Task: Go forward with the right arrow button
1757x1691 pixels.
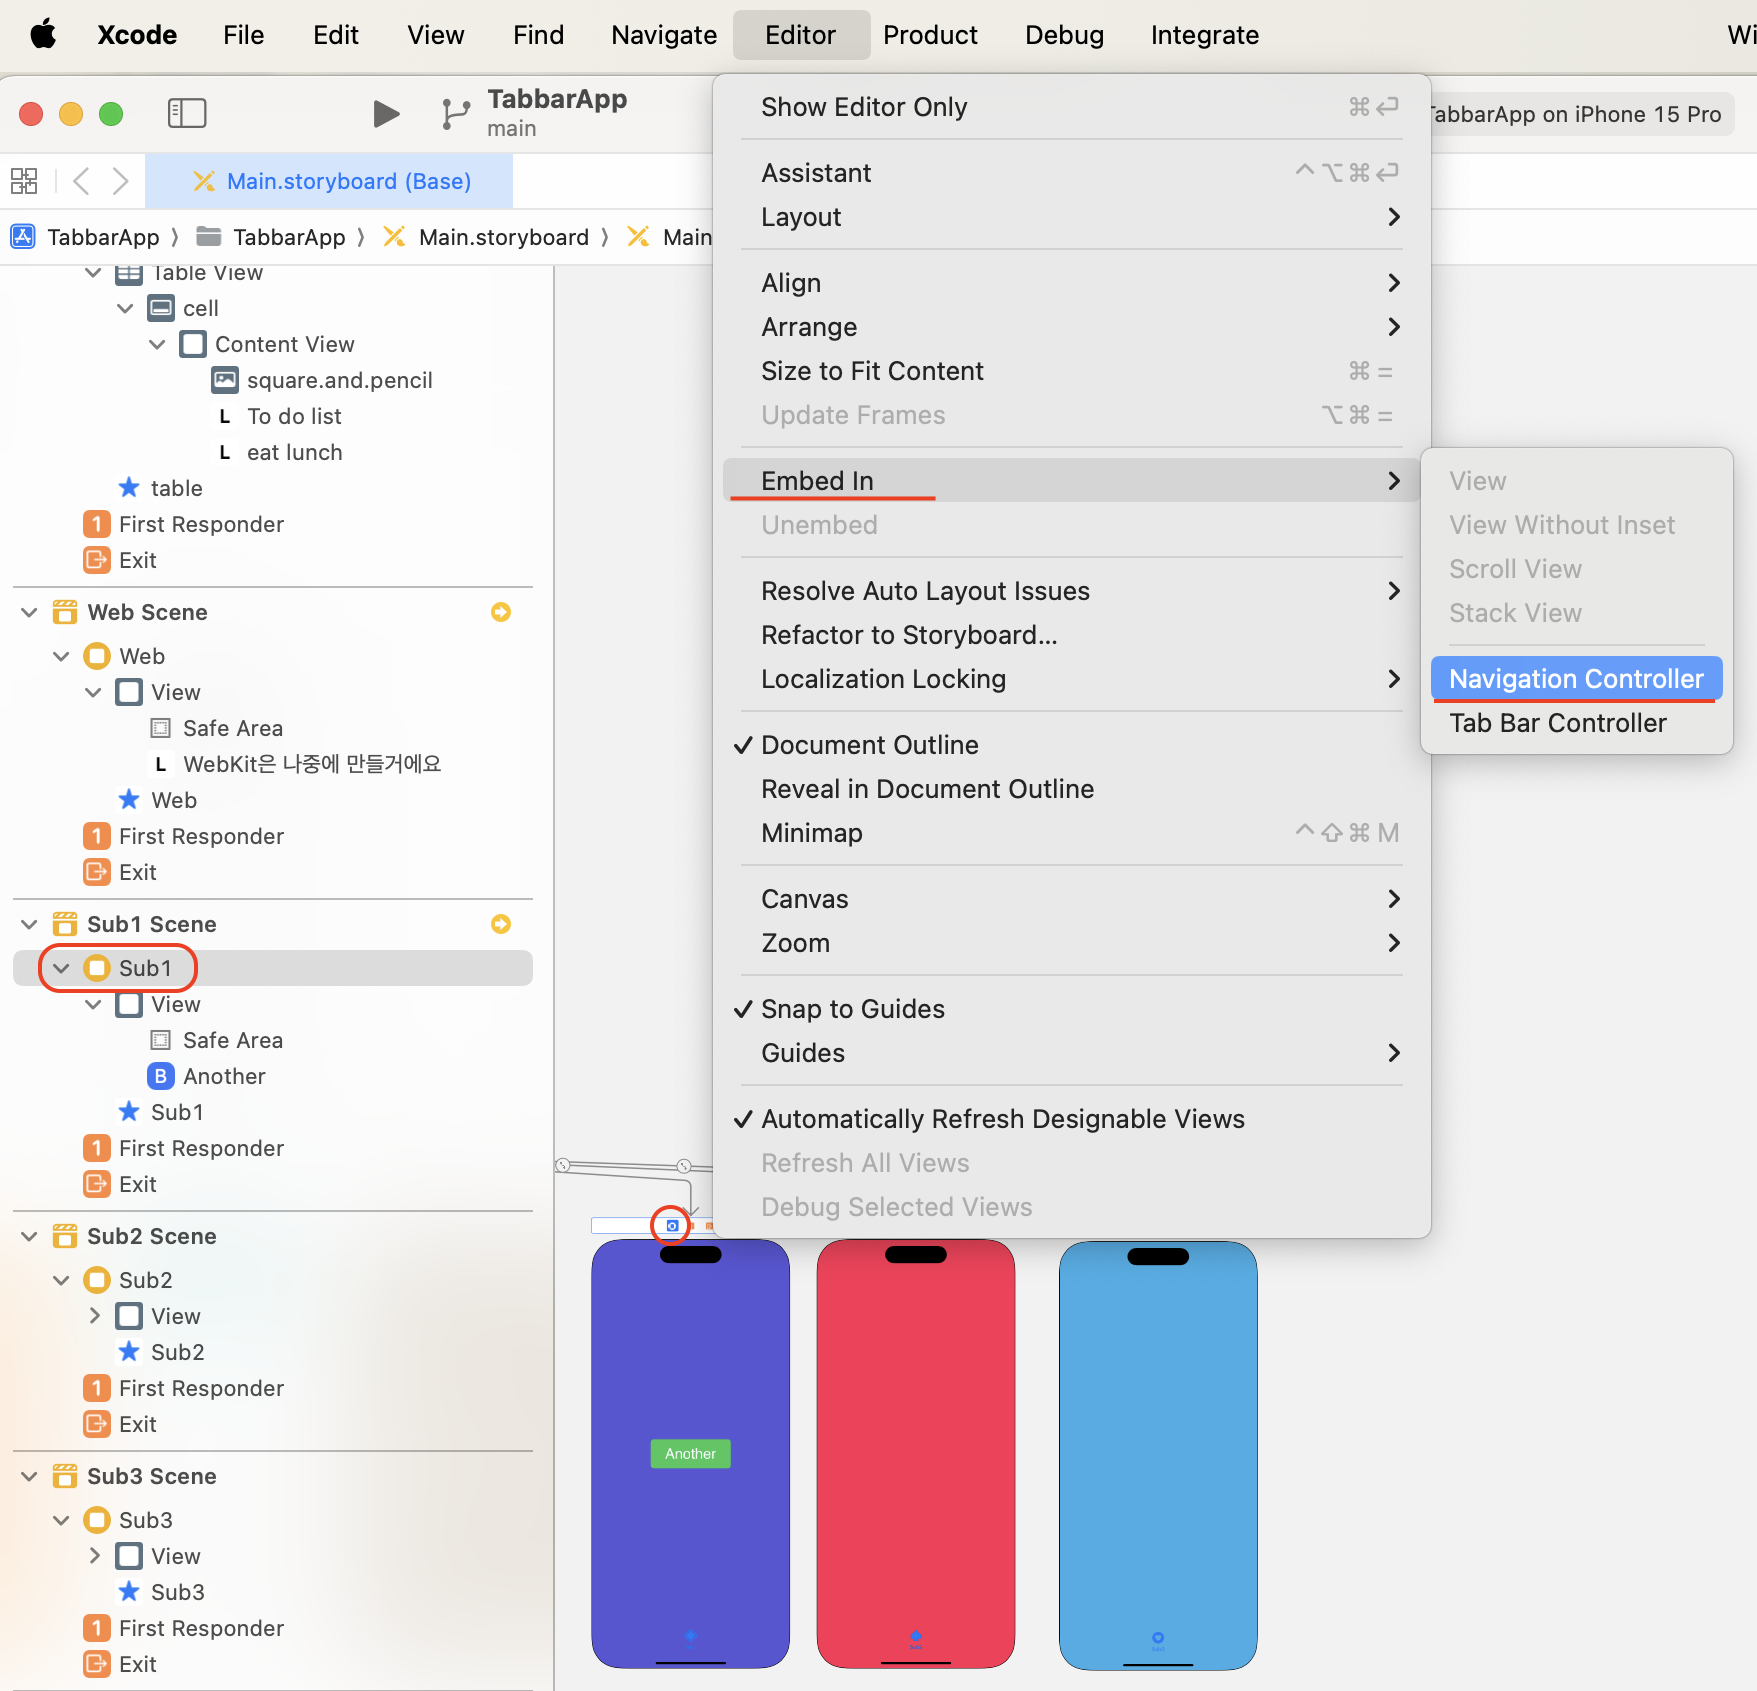Action: point(120,181)
